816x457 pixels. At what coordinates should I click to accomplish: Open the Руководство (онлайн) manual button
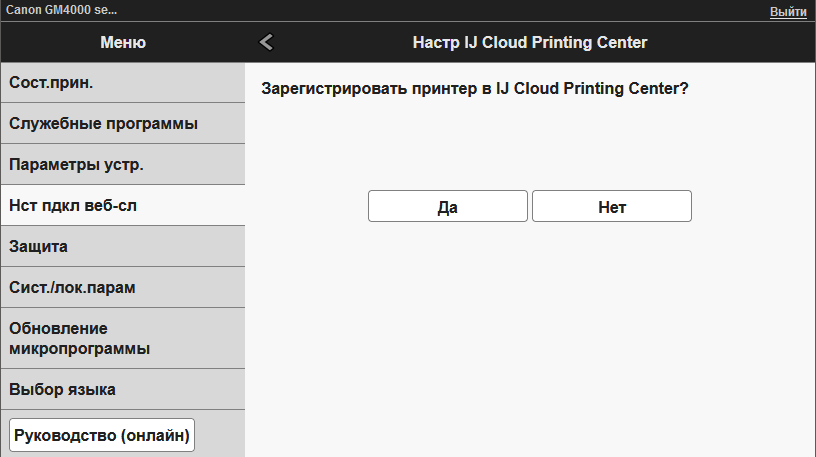101,435
